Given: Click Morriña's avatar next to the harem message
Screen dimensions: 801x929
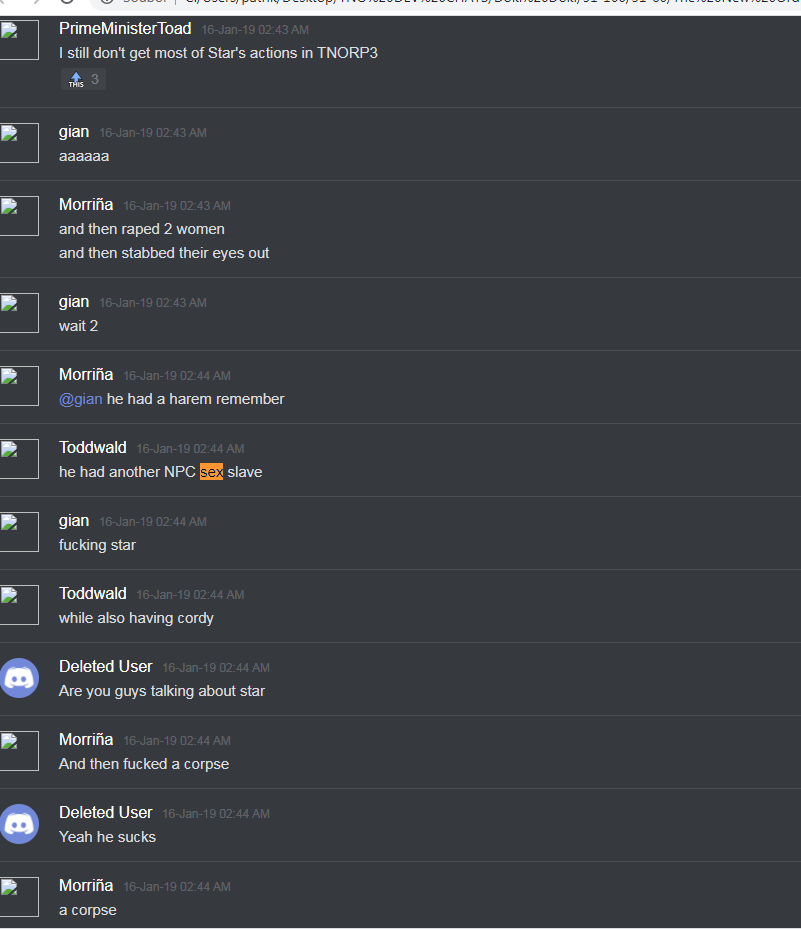Looking at the screenshot, I should (x=19, y=386).
